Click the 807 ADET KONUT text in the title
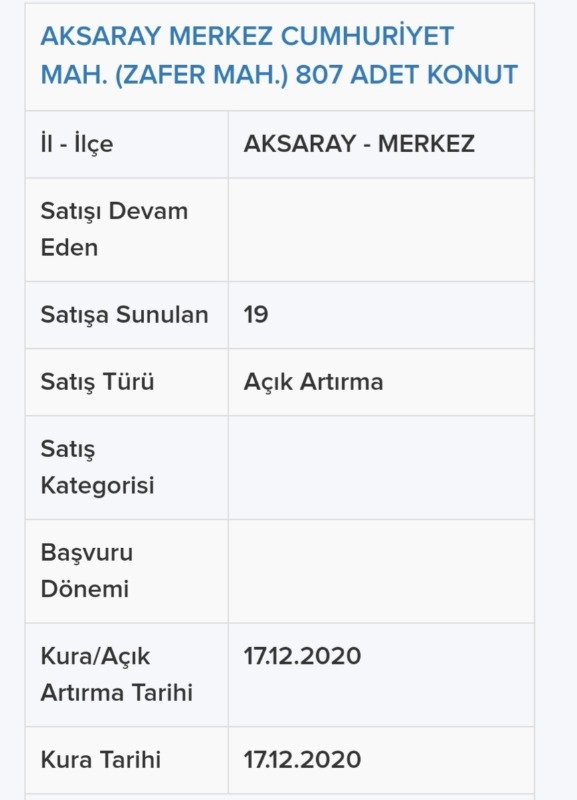 pos(407,74)
